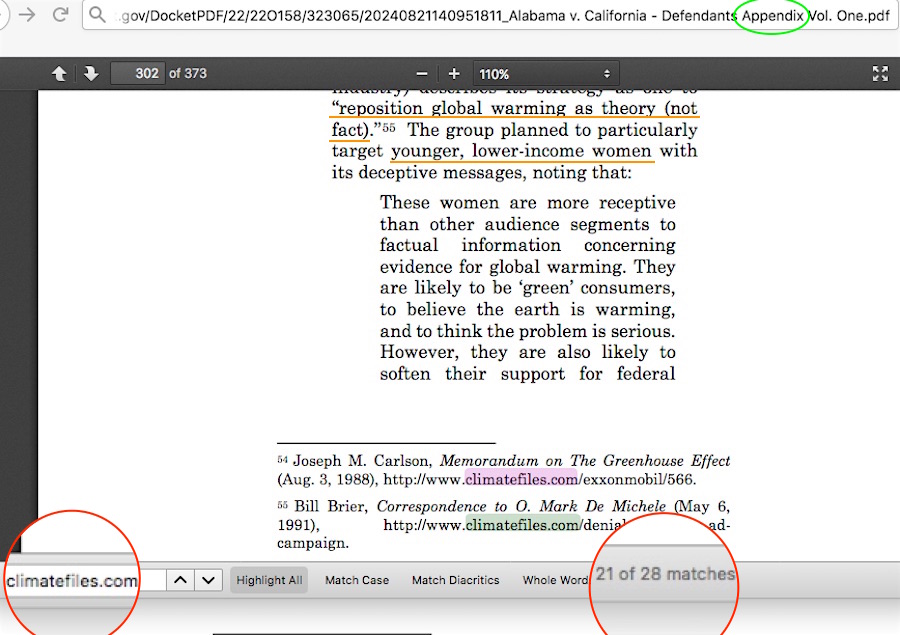The width and height of the screenshot is (900, 635).
Task: Navigate forward in browser history
Action: [x=27, y=15]
